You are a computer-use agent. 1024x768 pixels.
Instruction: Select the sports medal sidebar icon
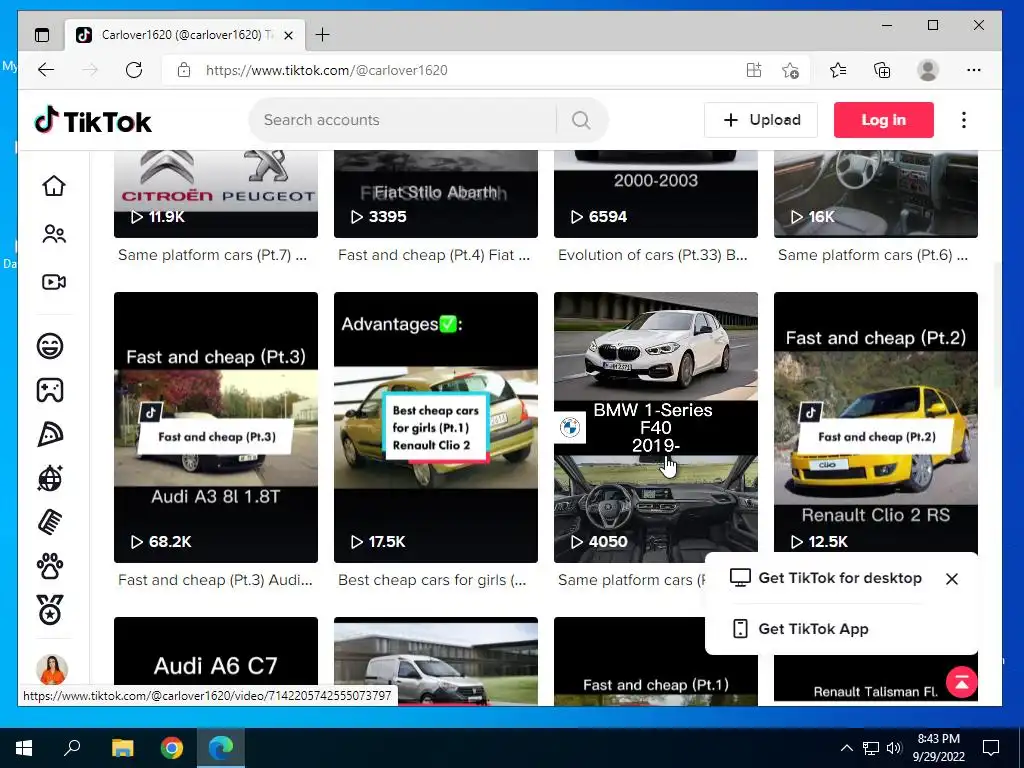50,610
